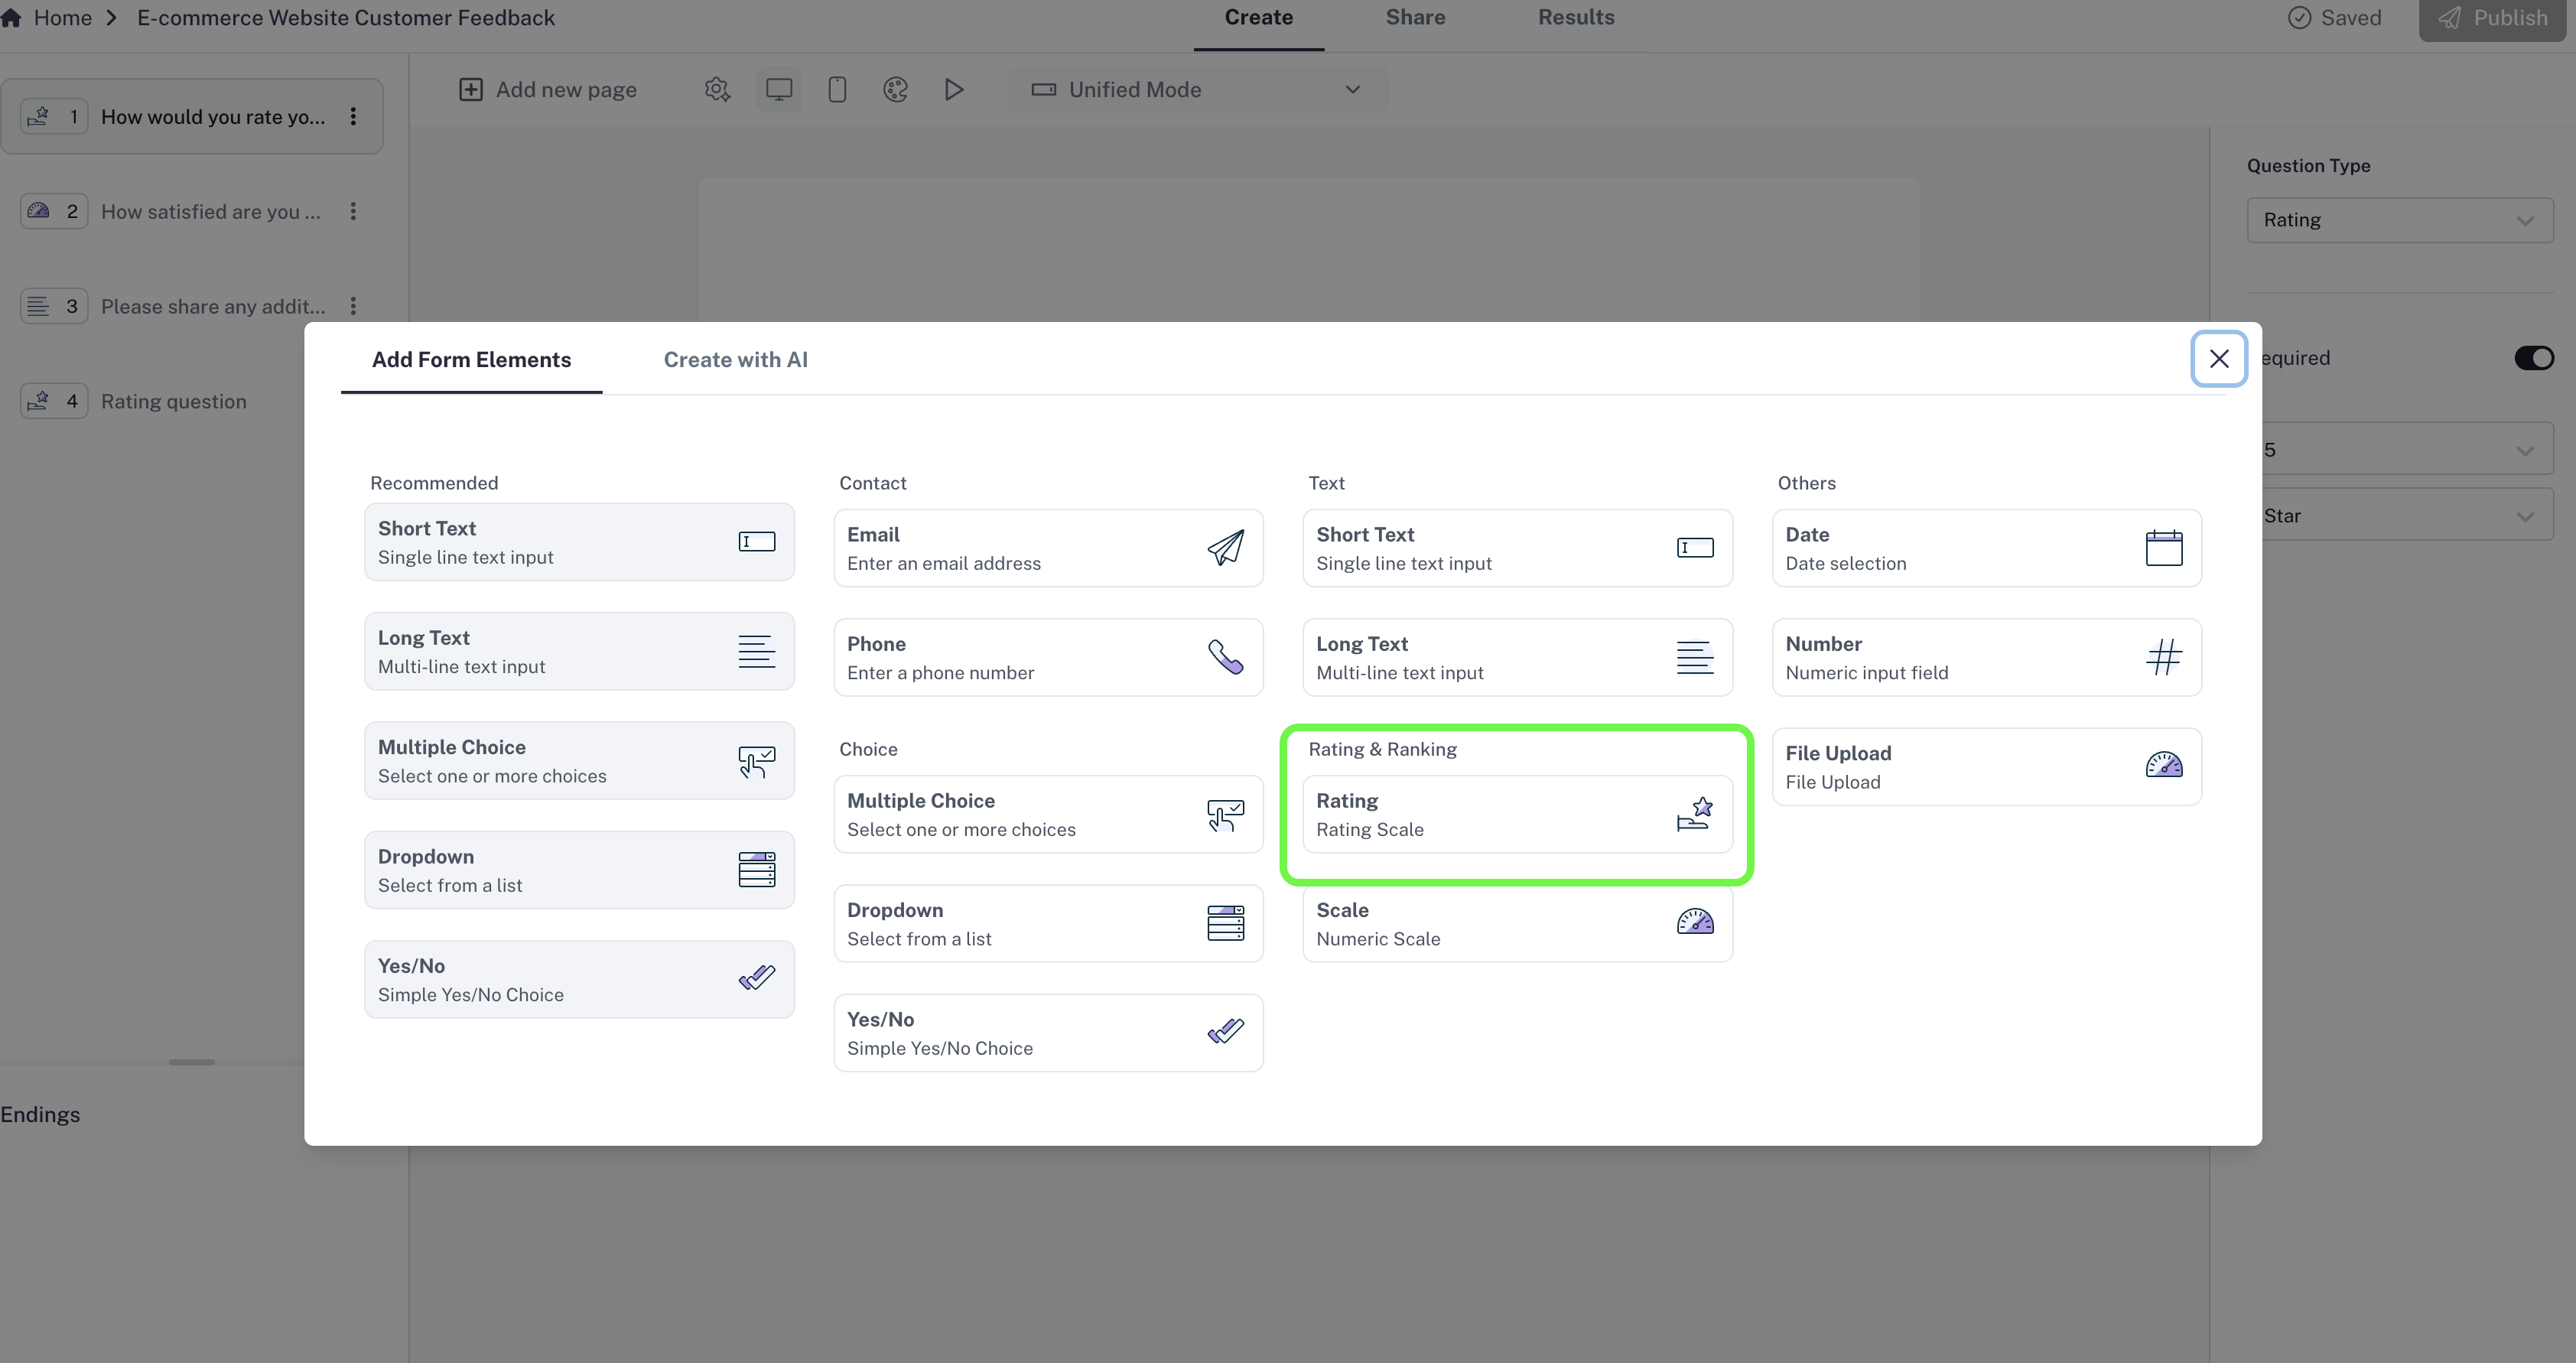
Task: Switch to desktop preview icon
Action: coord(779,90)
